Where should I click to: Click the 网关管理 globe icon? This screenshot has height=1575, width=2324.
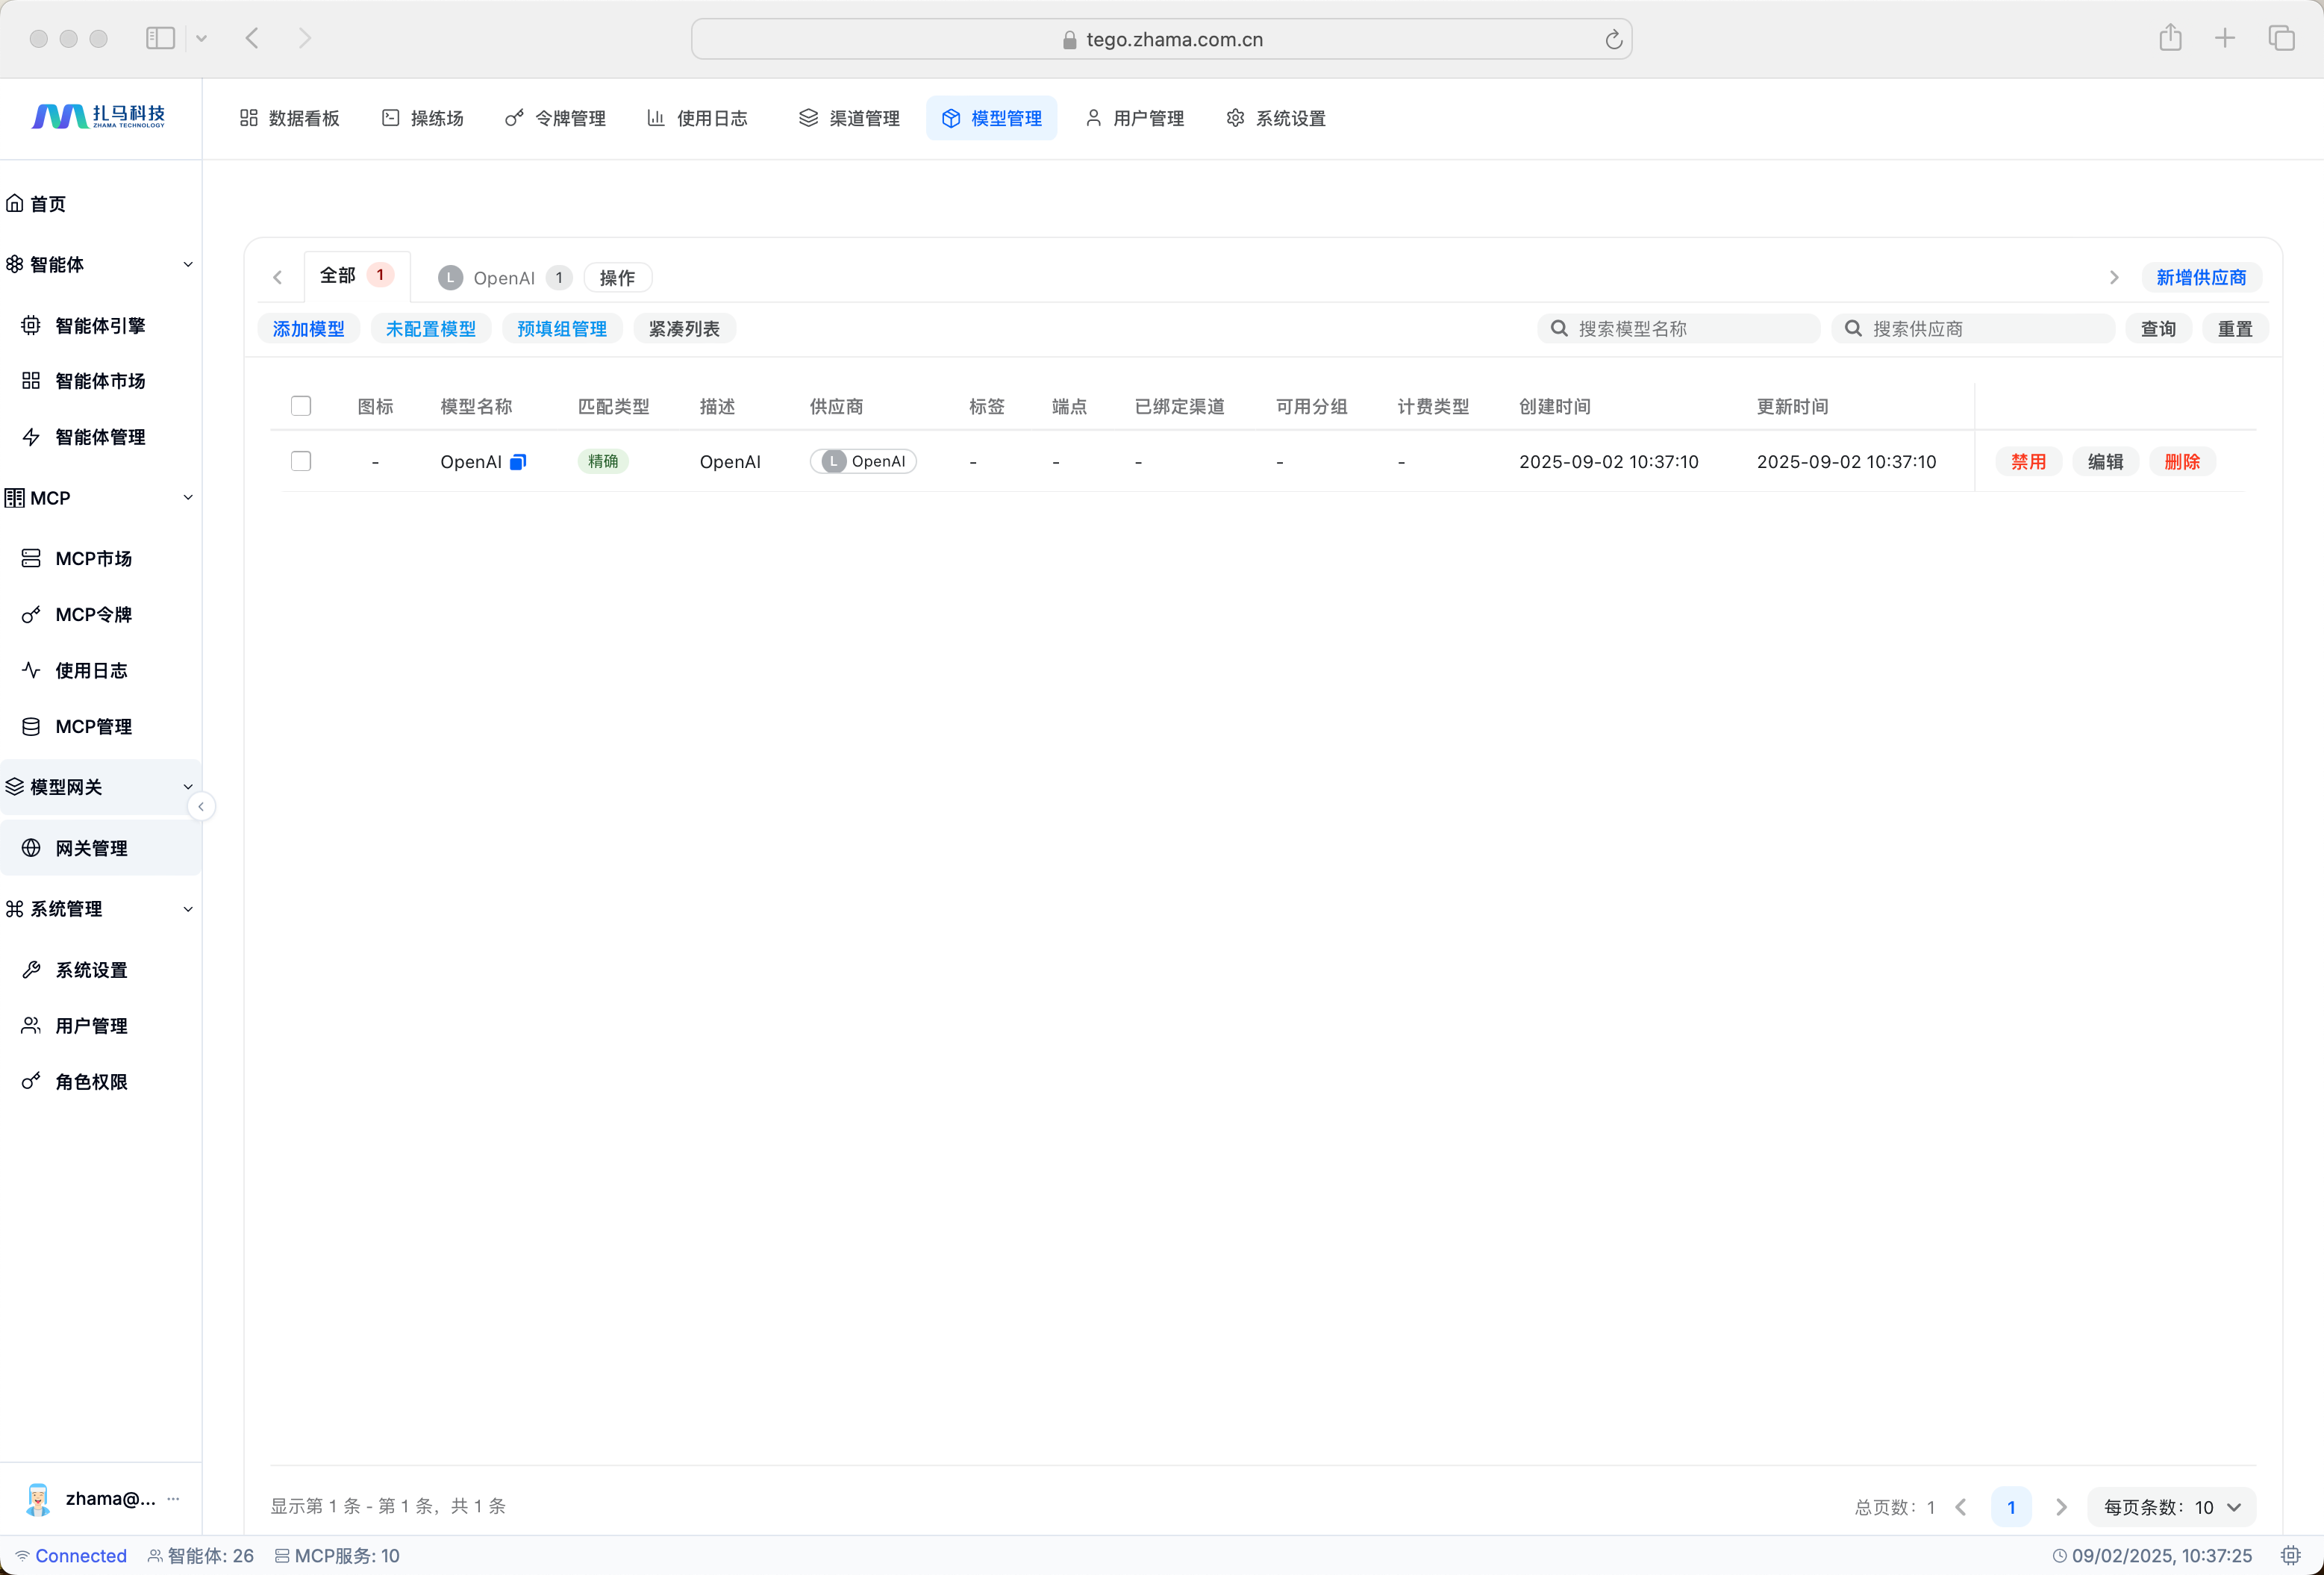coord(31,848)
